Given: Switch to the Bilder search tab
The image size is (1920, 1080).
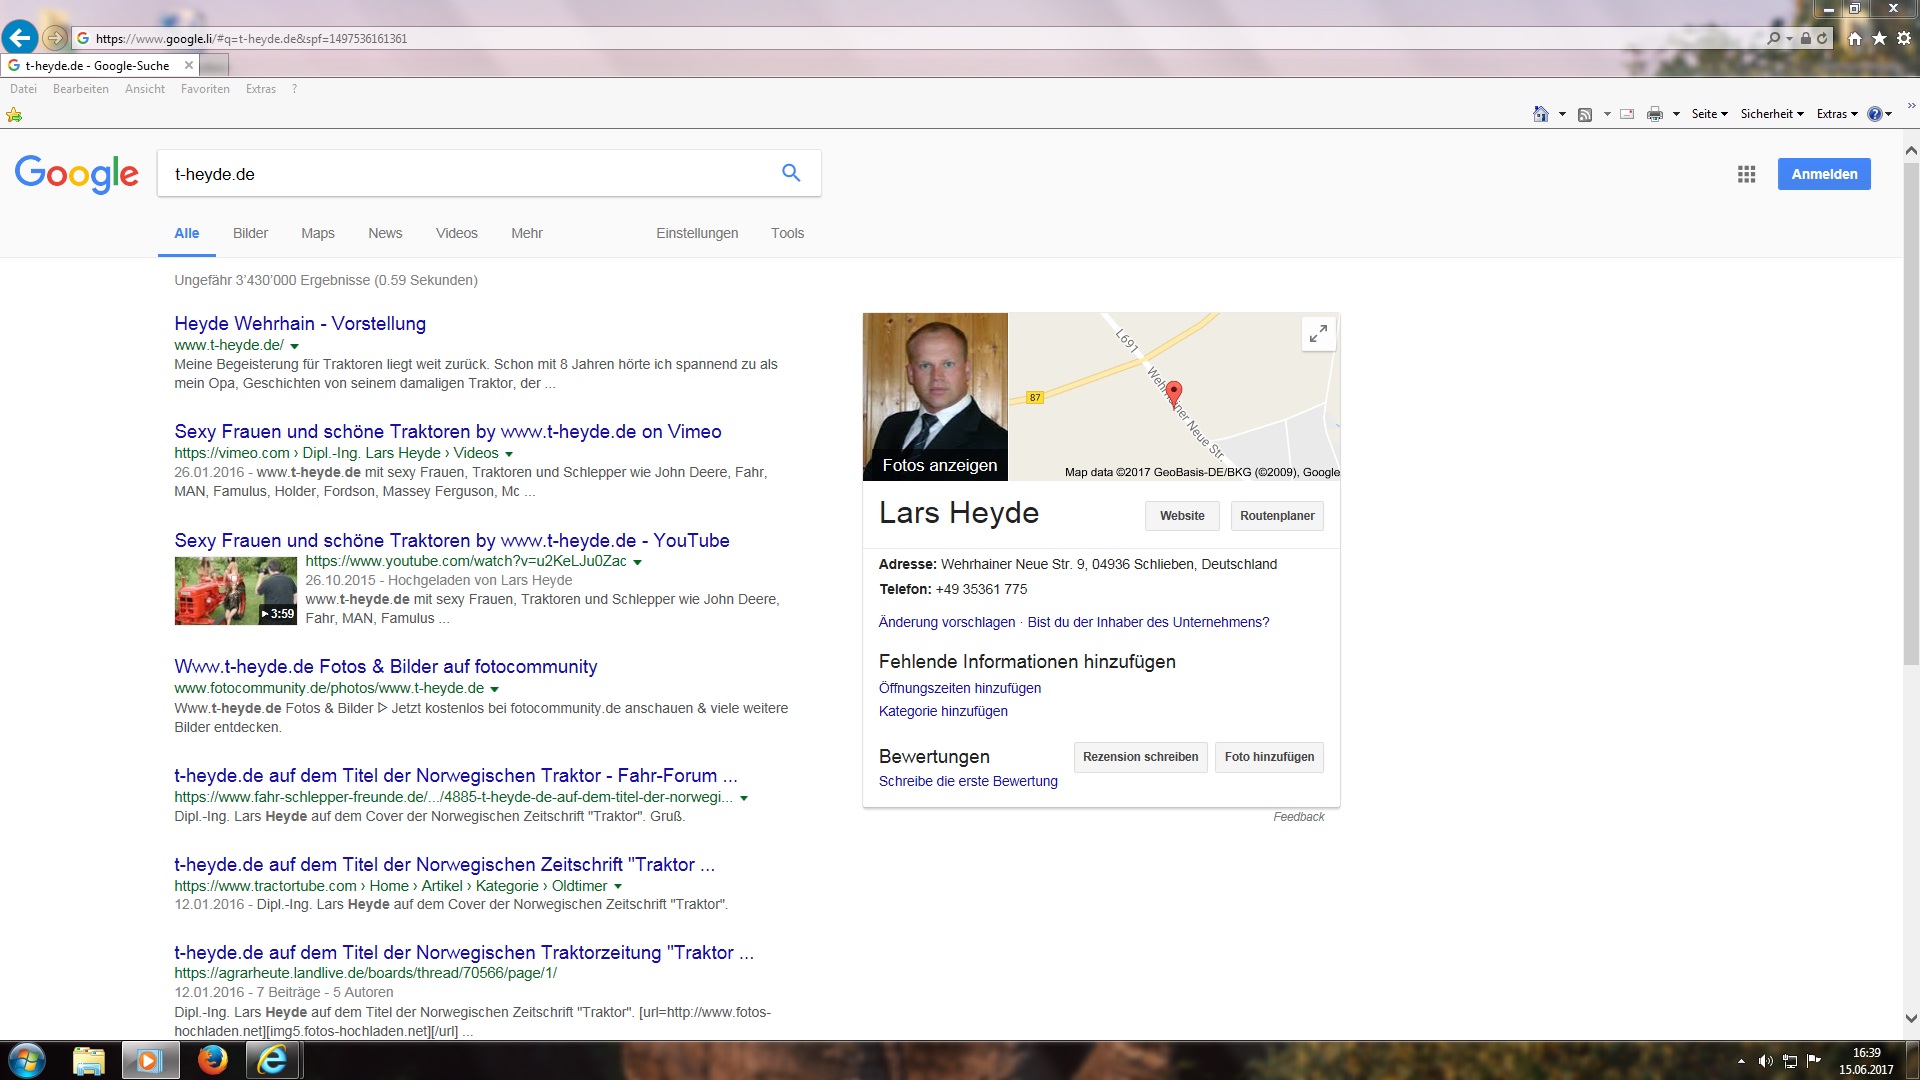Looking at the screenshot, I should 250,233.
